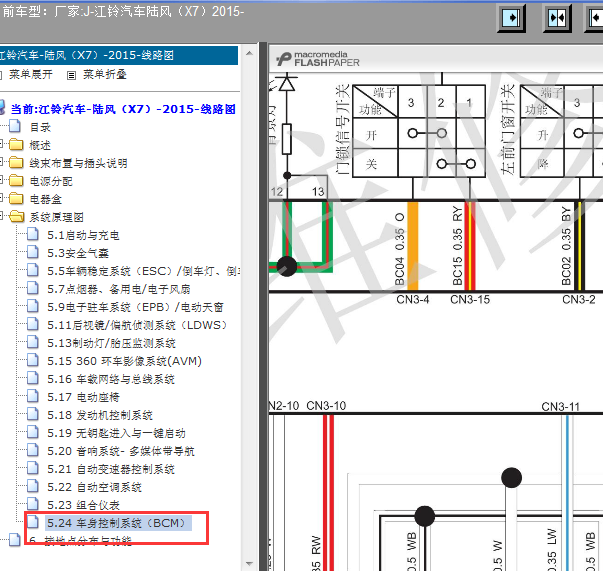This screenshot has height=571, width=603.
Task: Open 5.18 发动机控制系统 diagram
Action: point(100,415)
